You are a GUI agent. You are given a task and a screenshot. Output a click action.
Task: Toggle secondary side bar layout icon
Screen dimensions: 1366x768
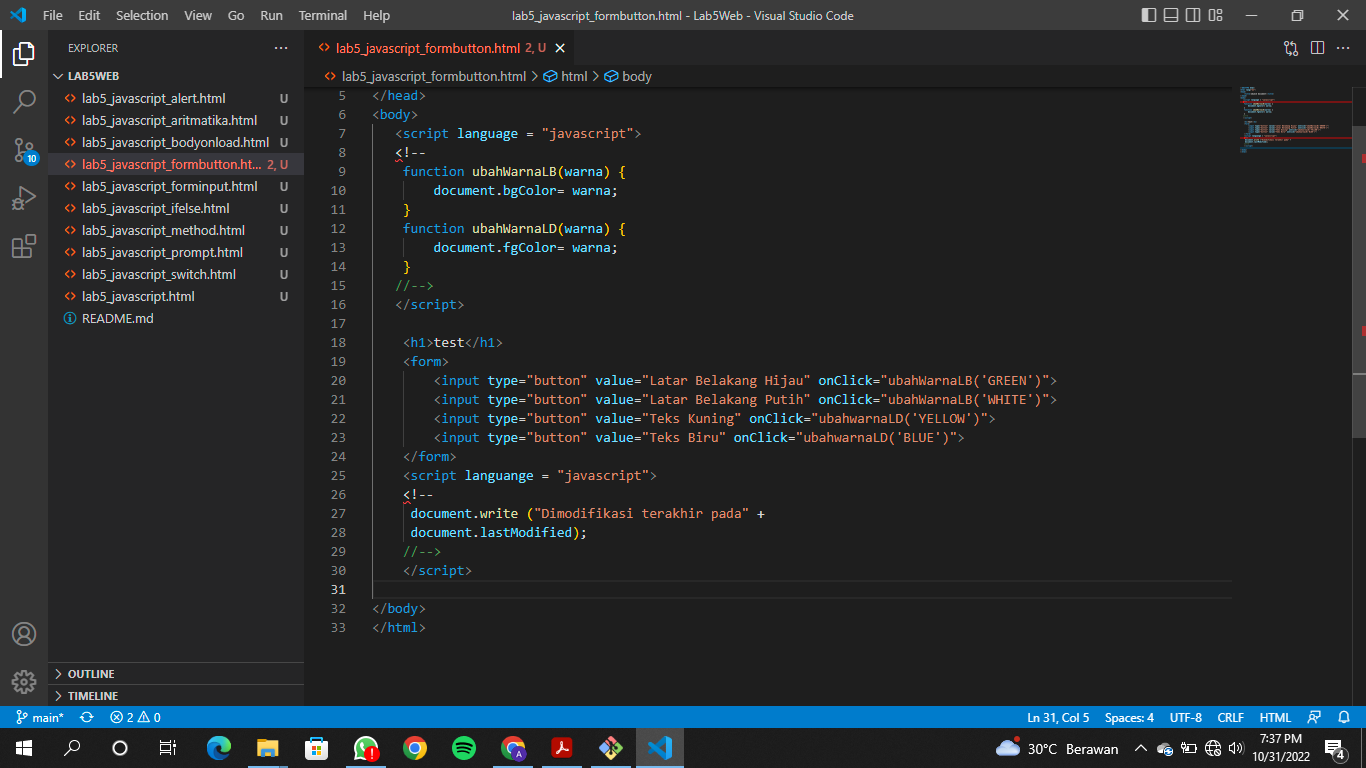[1194, 15]
